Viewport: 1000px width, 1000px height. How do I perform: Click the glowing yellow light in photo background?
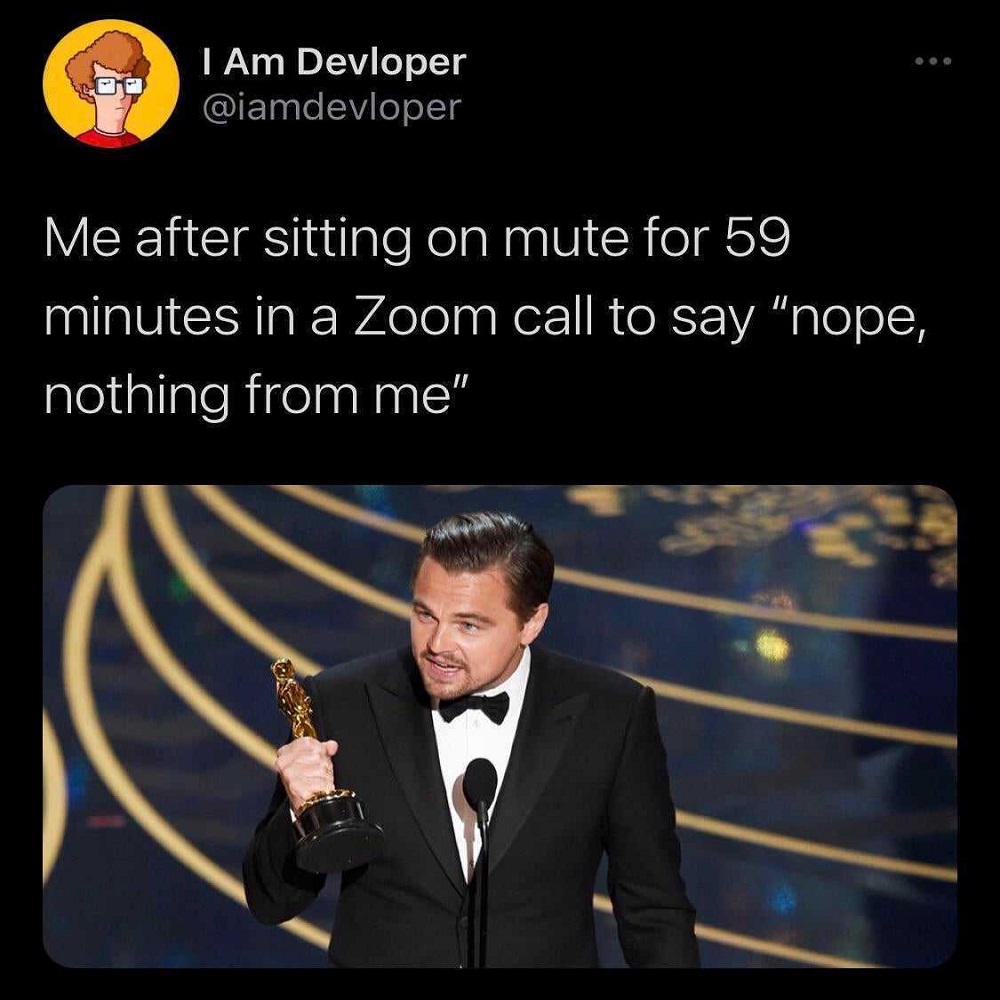click(772, 645)
